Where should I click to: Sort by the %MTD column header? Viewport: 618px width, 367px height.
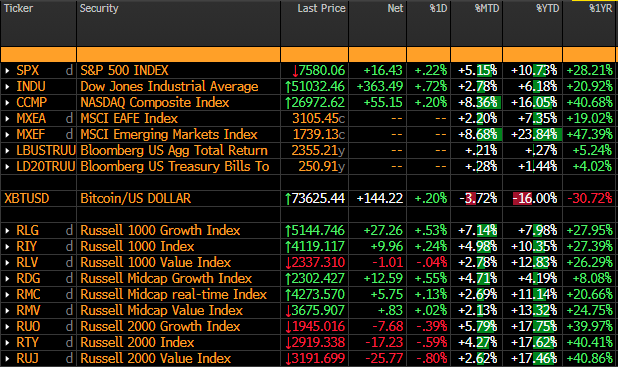(x=487, y=8)
